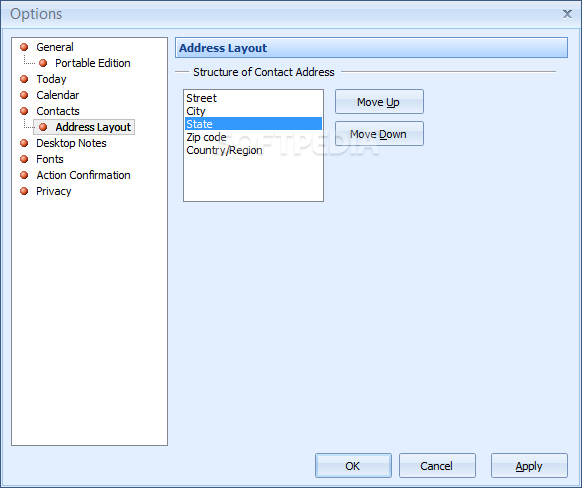Image resolution: width=582 pixels, height=488 pixels.
Task: Select the highlighted State entry
Action: point(253,124)
